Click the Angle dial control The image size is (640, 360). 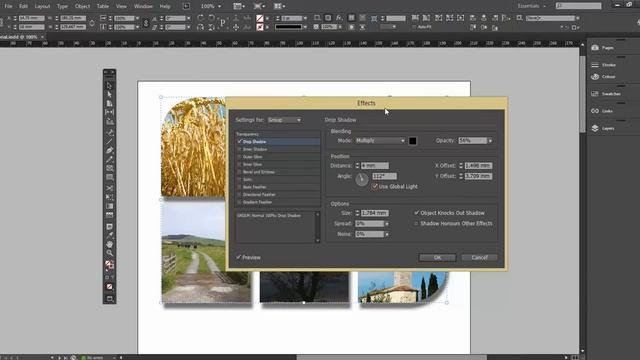coord(362,179)
